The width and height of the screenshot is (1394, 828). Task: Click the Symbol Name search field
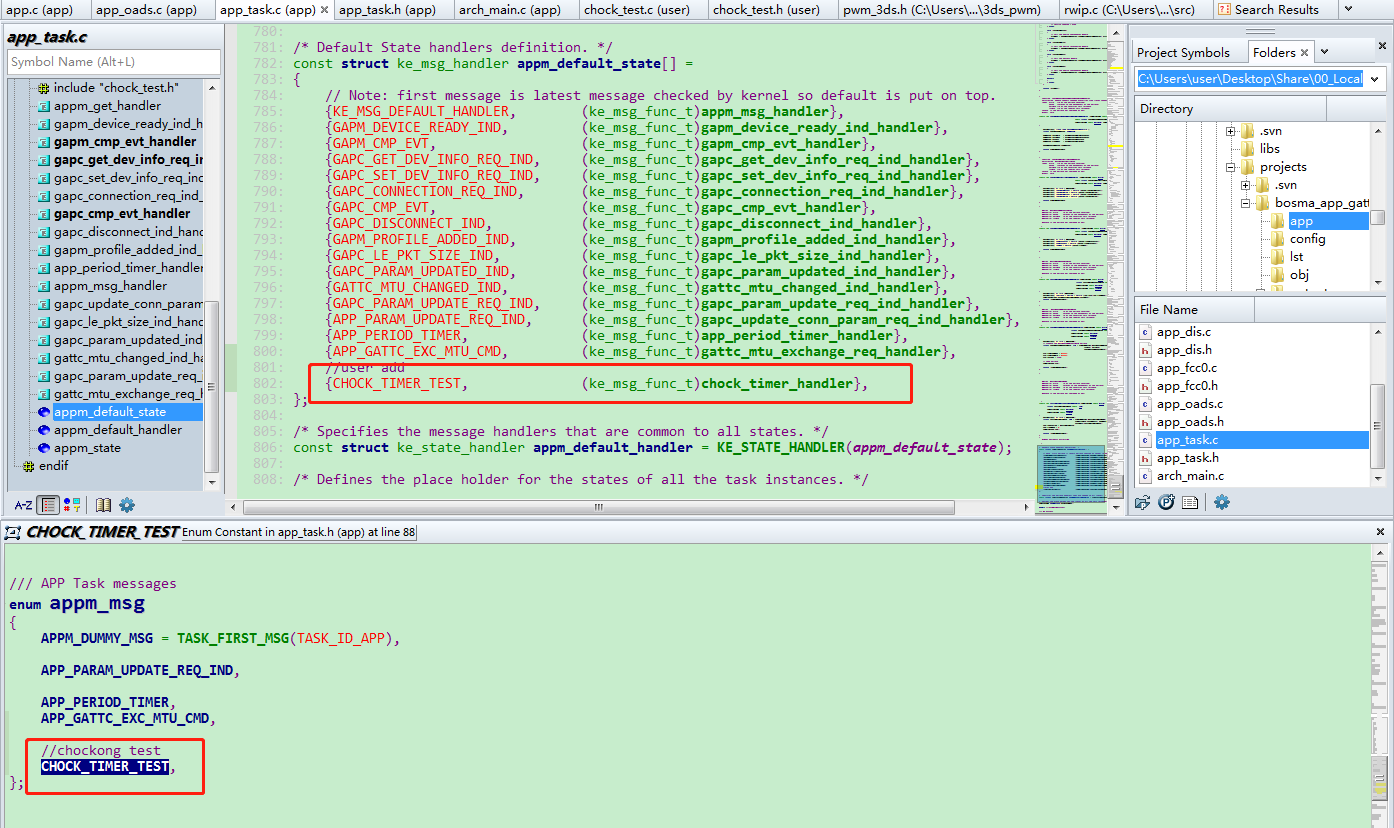pos(113,62)
